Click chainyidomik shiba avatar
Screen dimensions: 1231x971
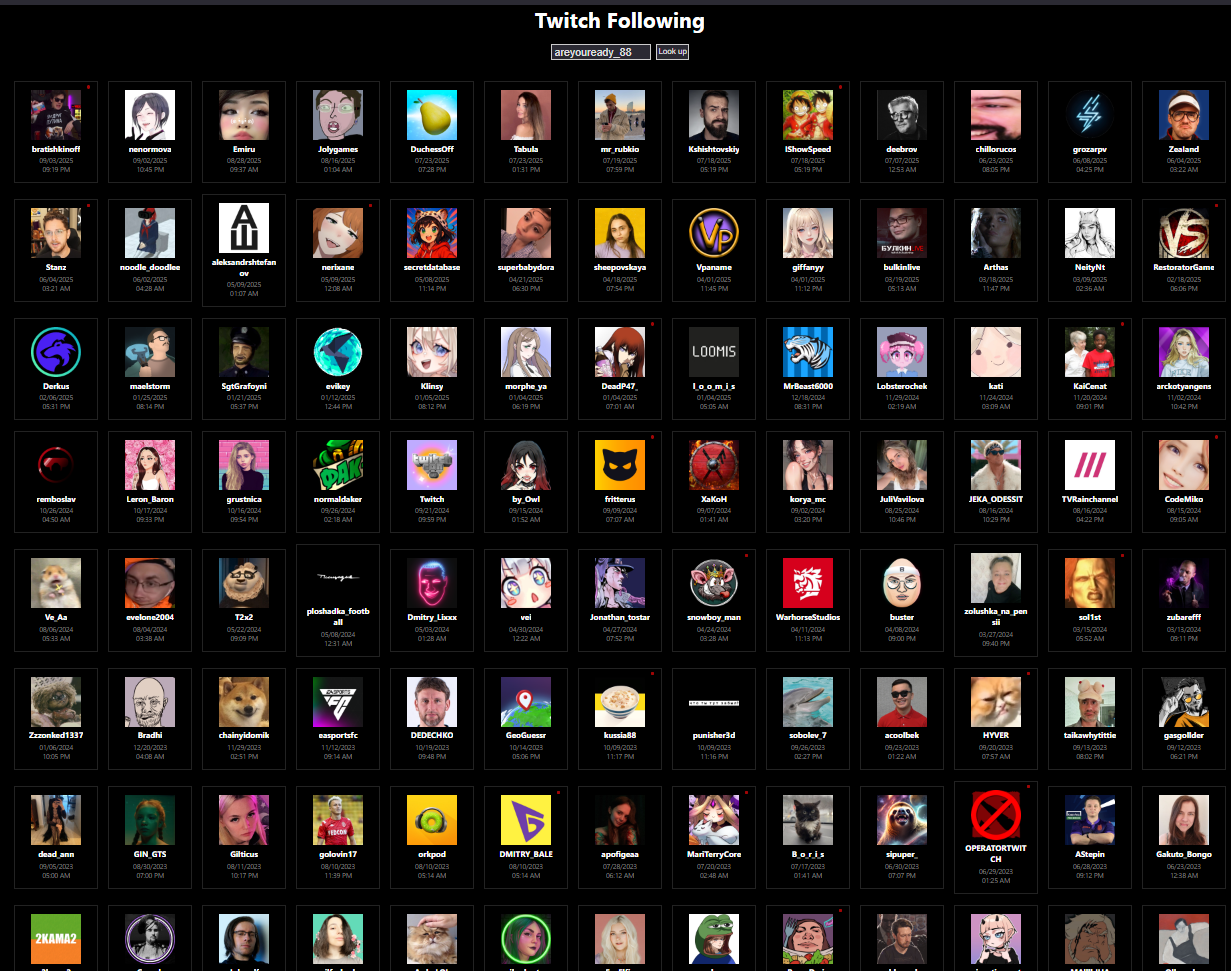click(x=244, y=702)
